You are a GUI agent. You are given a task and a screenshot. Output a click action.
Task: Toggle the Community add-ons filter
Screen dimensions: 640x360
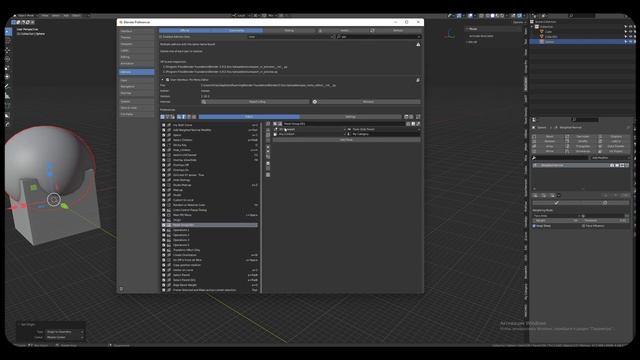pos(237,30)
